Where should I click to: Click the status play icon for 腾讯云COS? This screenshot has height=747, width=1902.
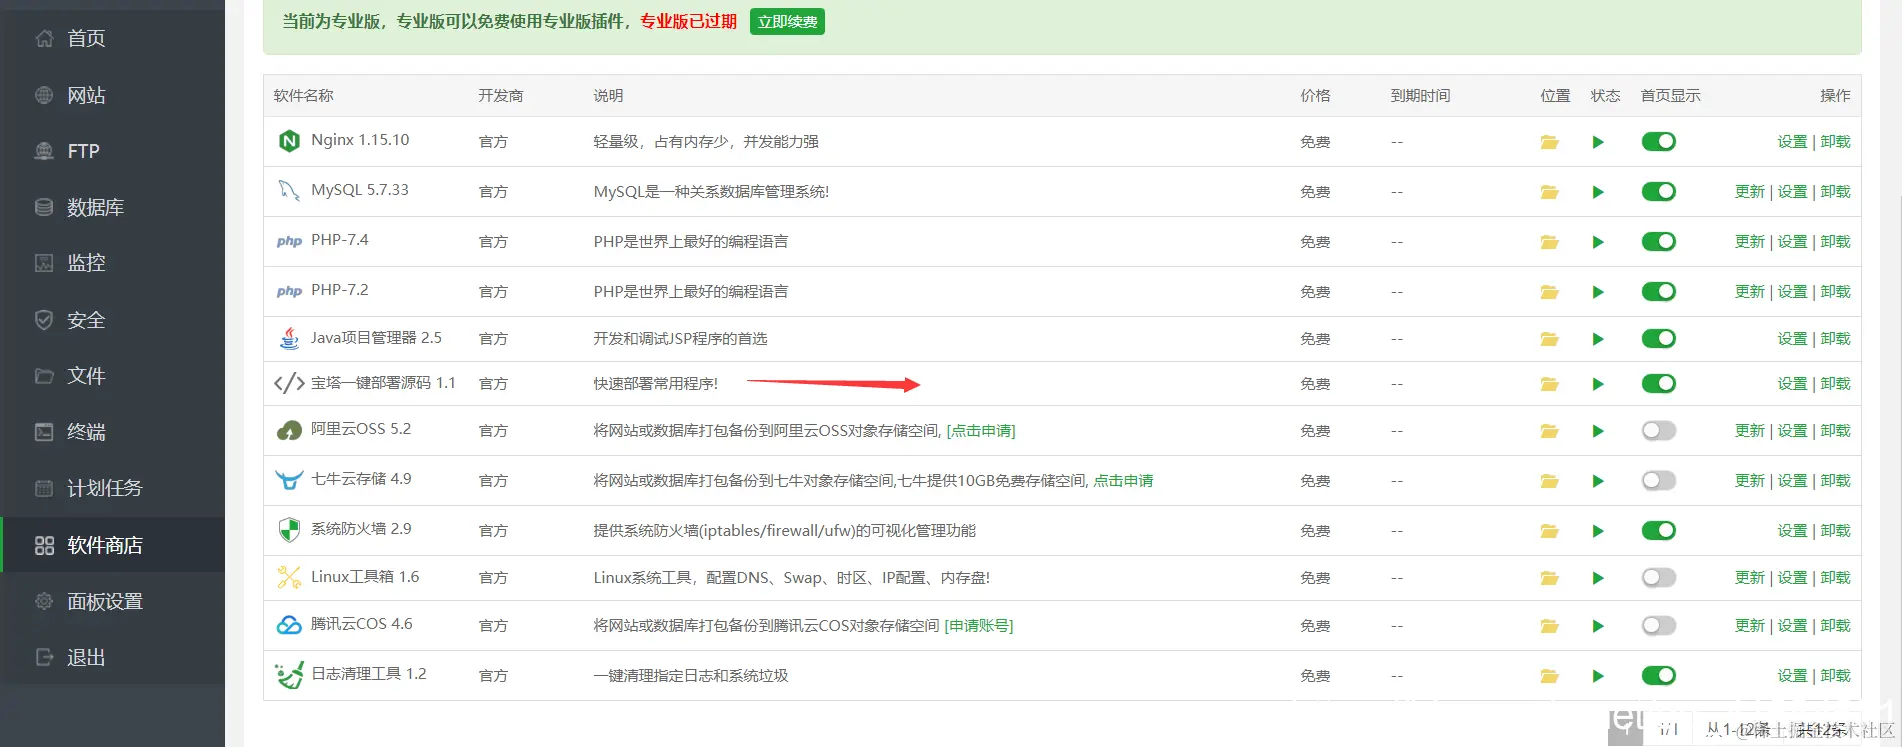click(1598, 626)
